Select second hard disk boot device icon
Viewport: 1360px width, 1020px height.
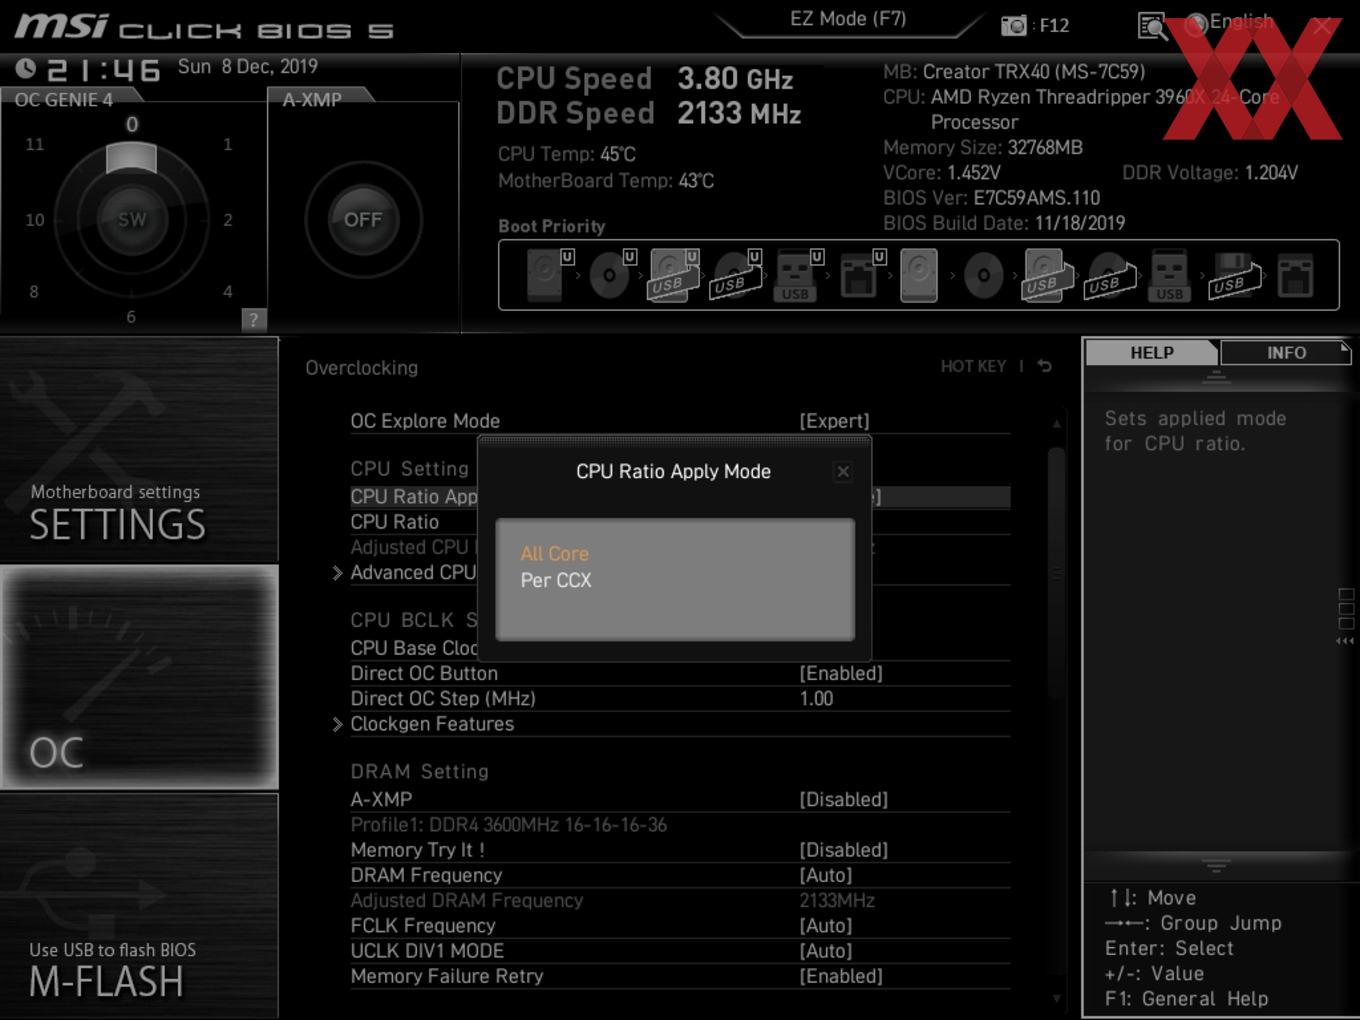pyautogui.click(x=919, y=275)
